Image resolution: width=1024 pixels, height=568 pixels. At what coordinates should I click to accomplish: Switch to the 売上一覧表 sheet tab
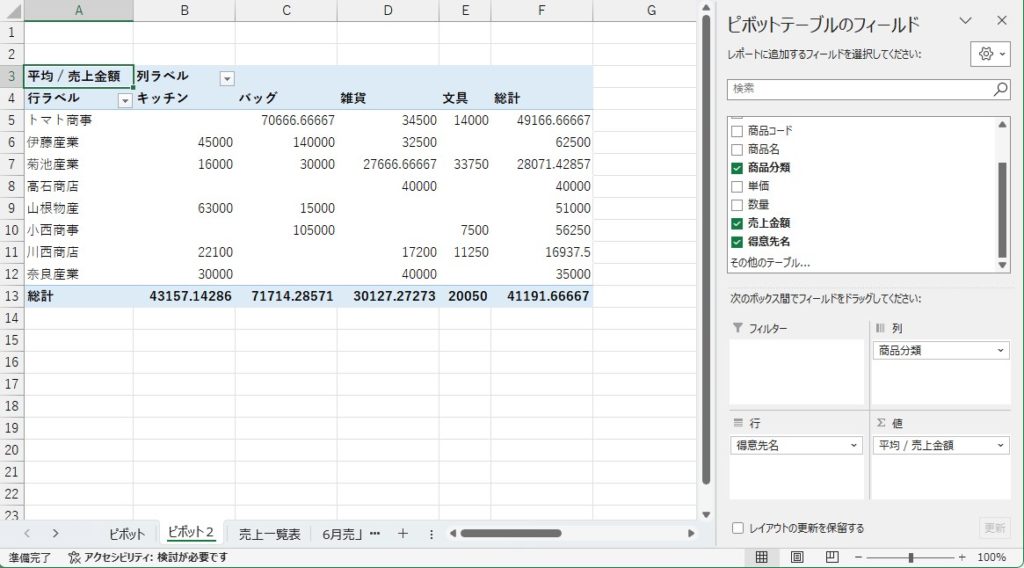click(x=269, y=534)
